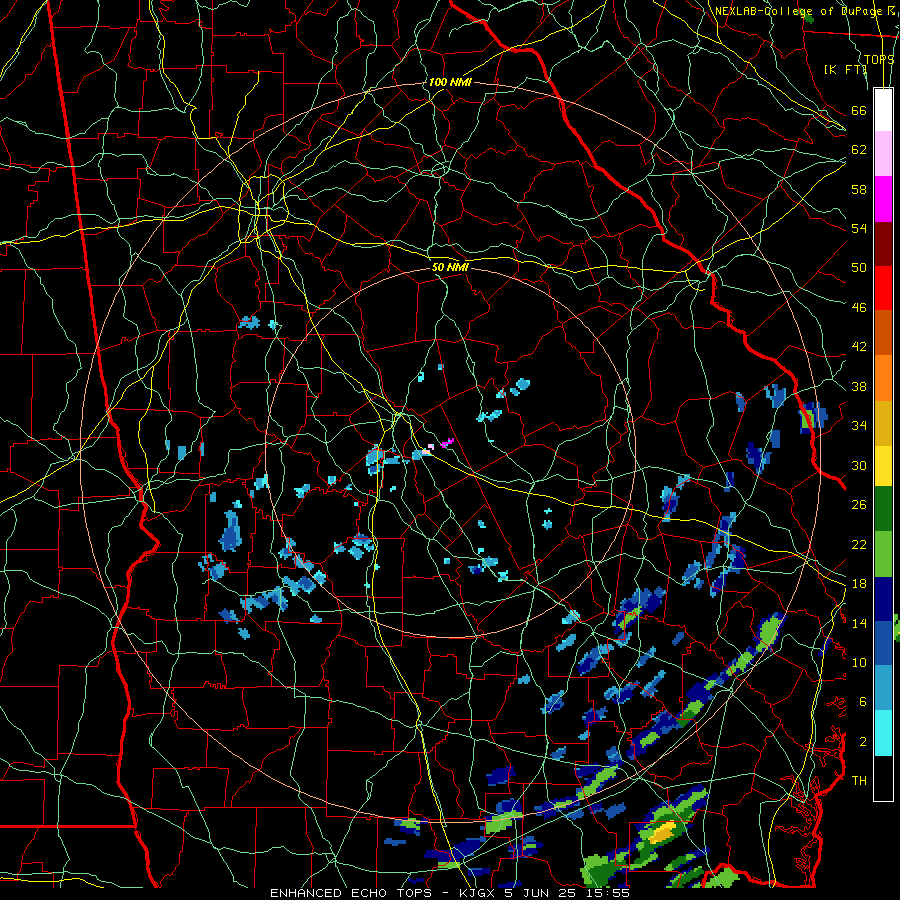Click the '66' legend value

tap(859, 110)
